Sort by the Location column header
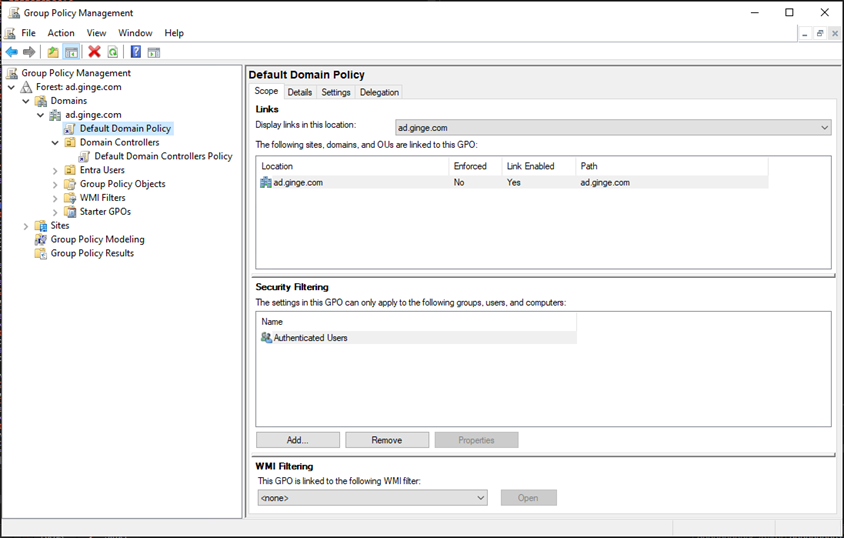The height and width of the screenshot is (538, 844). (353, 166)
